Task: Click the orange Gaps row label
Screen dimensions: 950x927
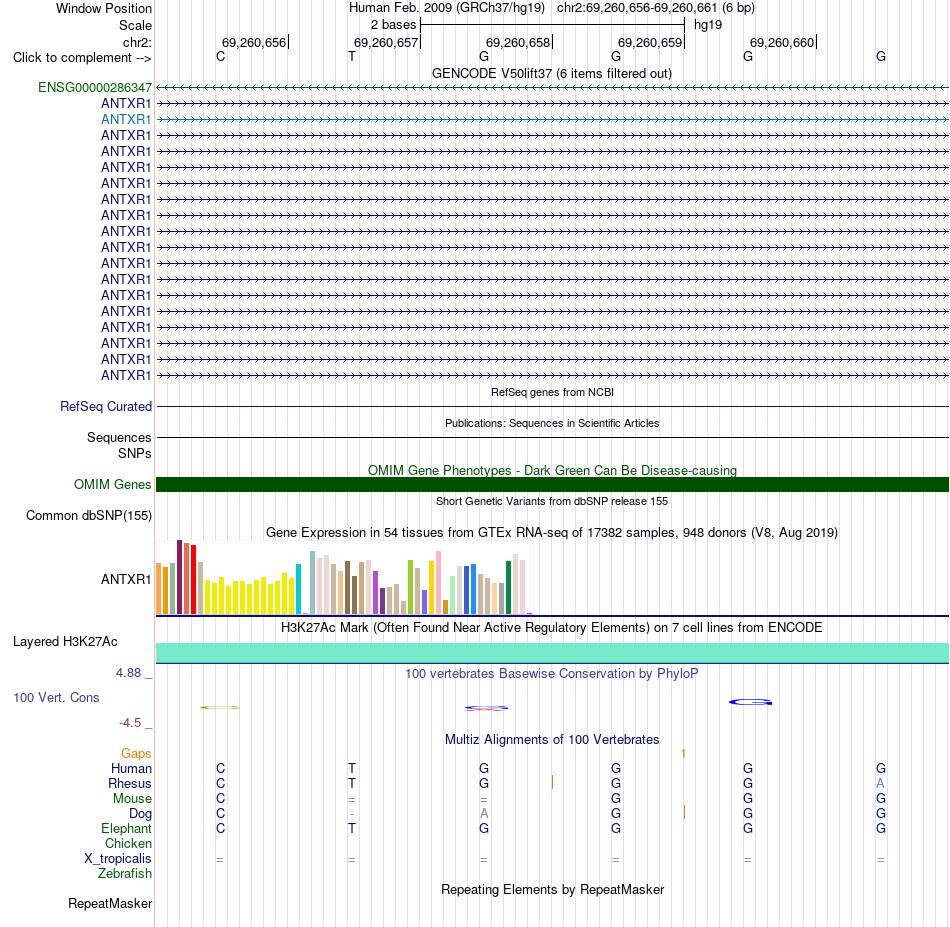Action: 136,753
